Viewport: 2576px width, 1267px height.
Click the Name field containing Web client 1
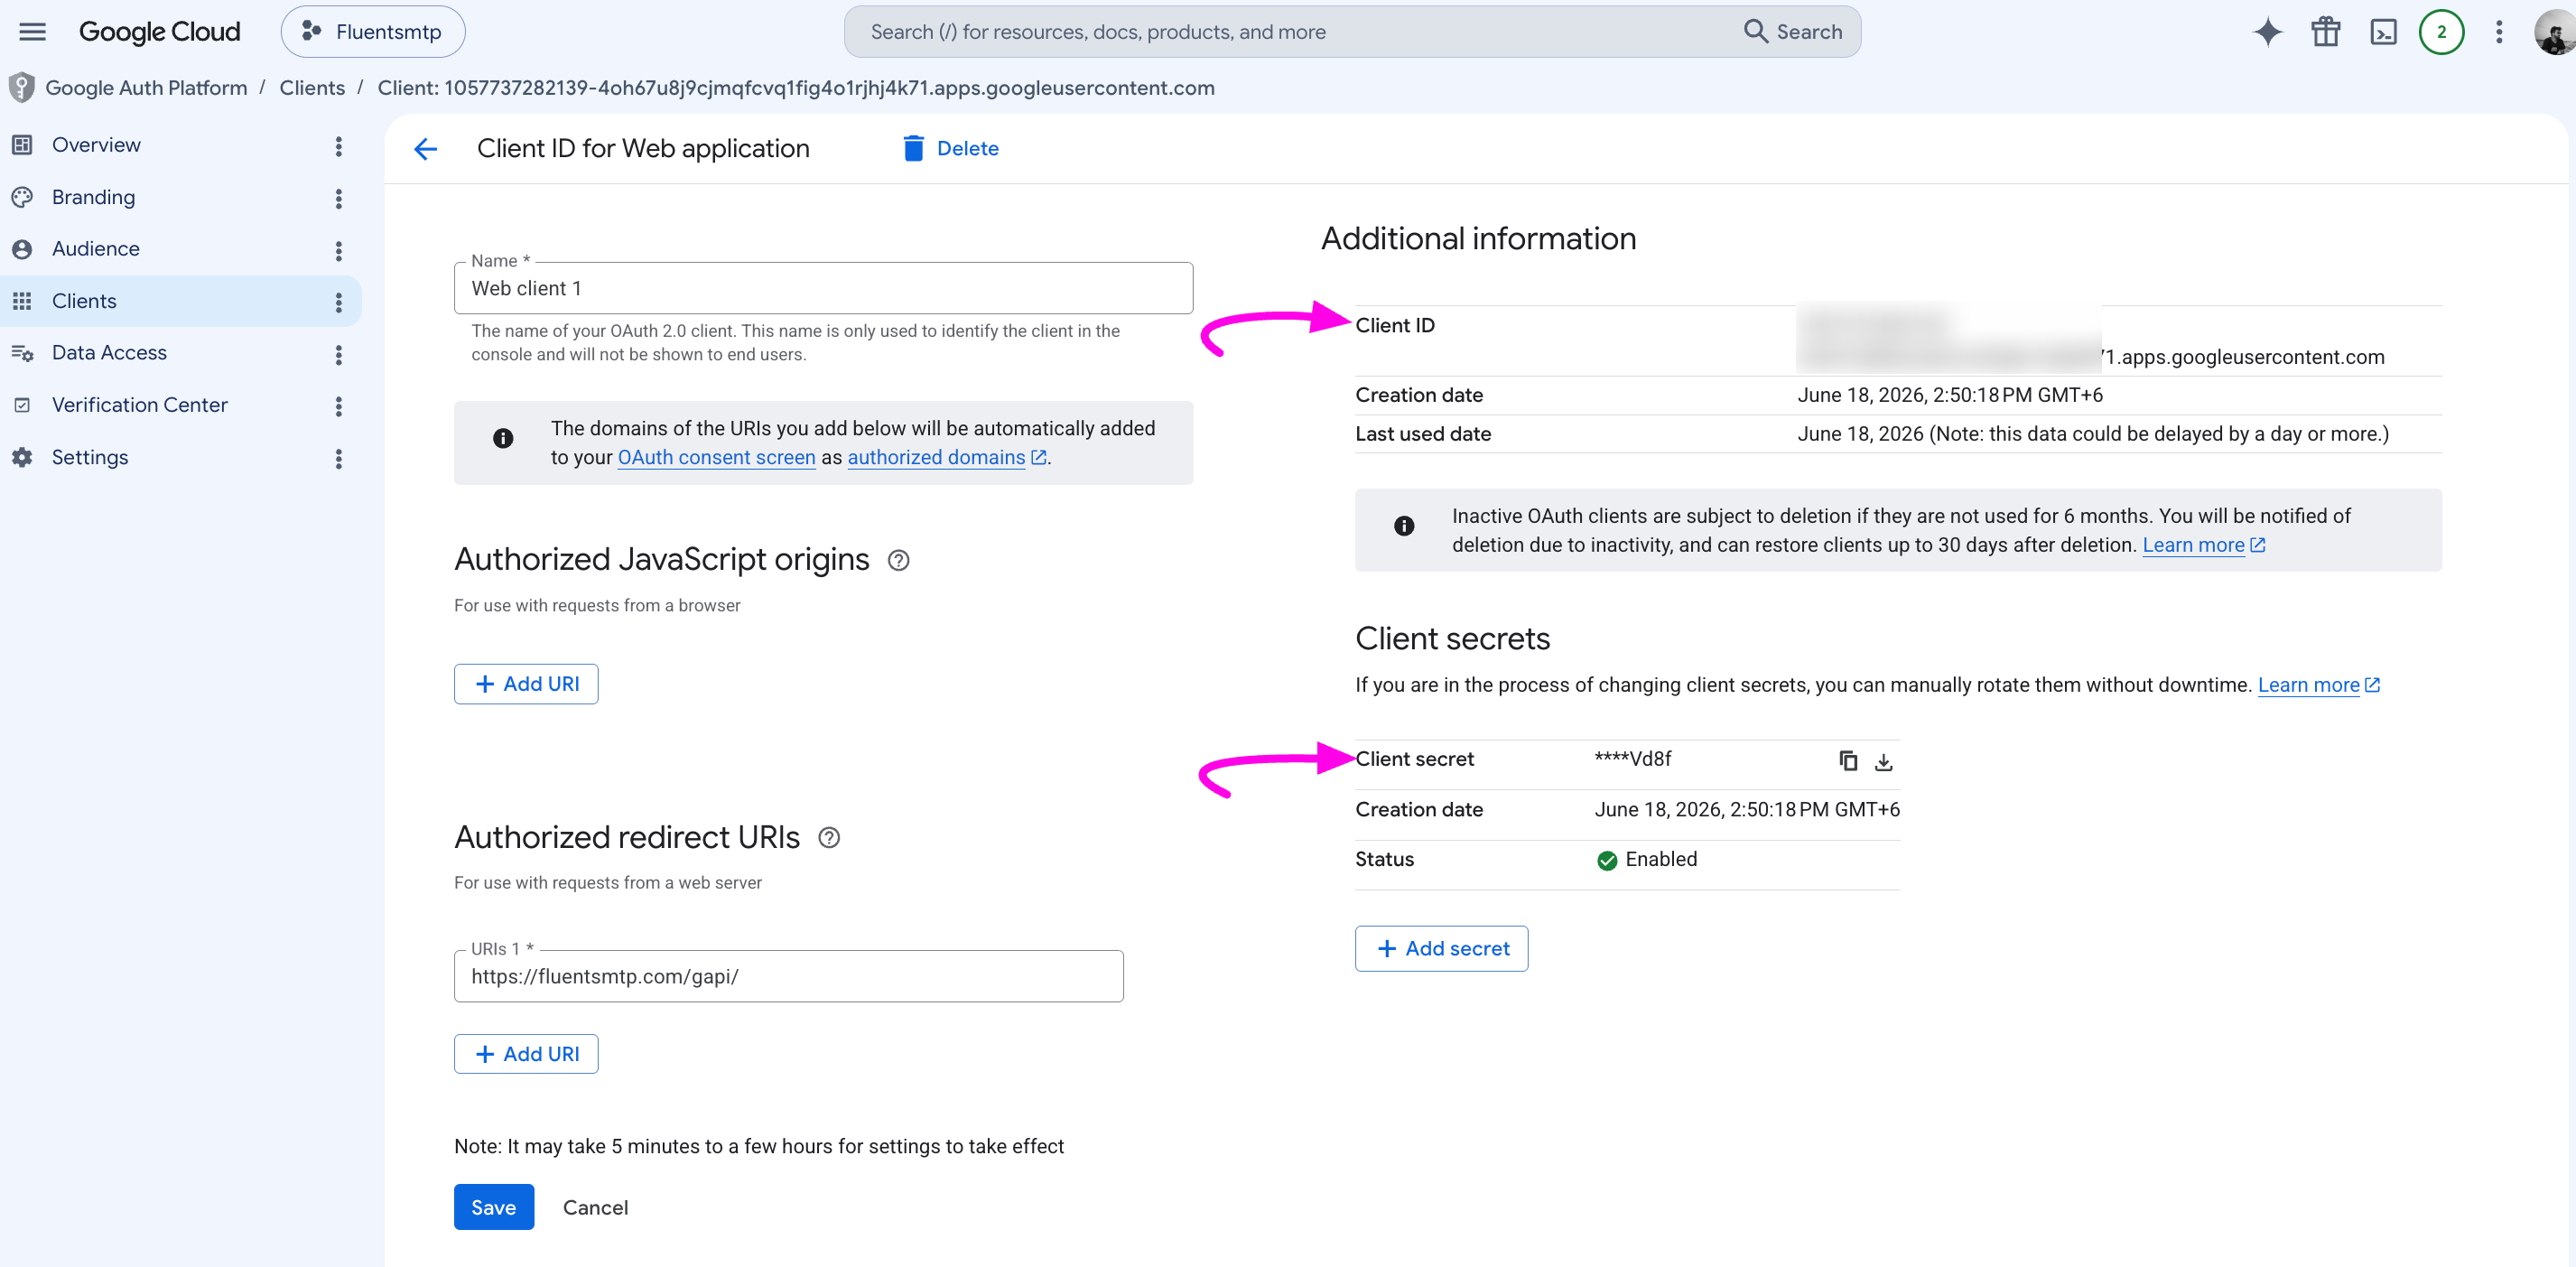[823, 288]
